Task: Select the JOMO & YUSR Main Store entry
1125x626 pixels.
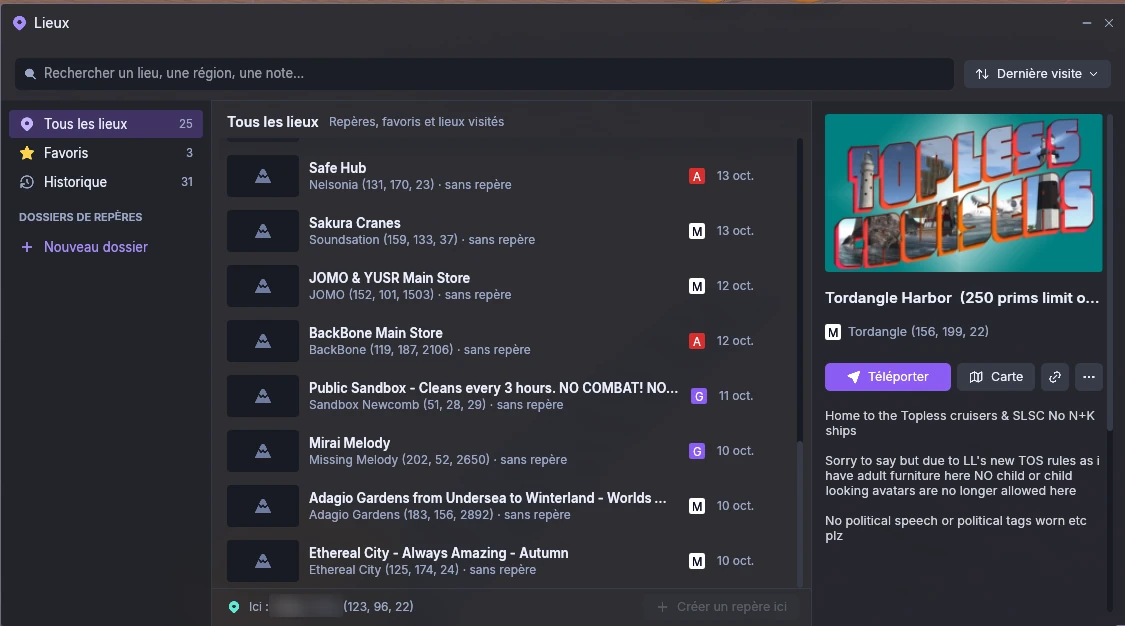Action: (491, 285)
